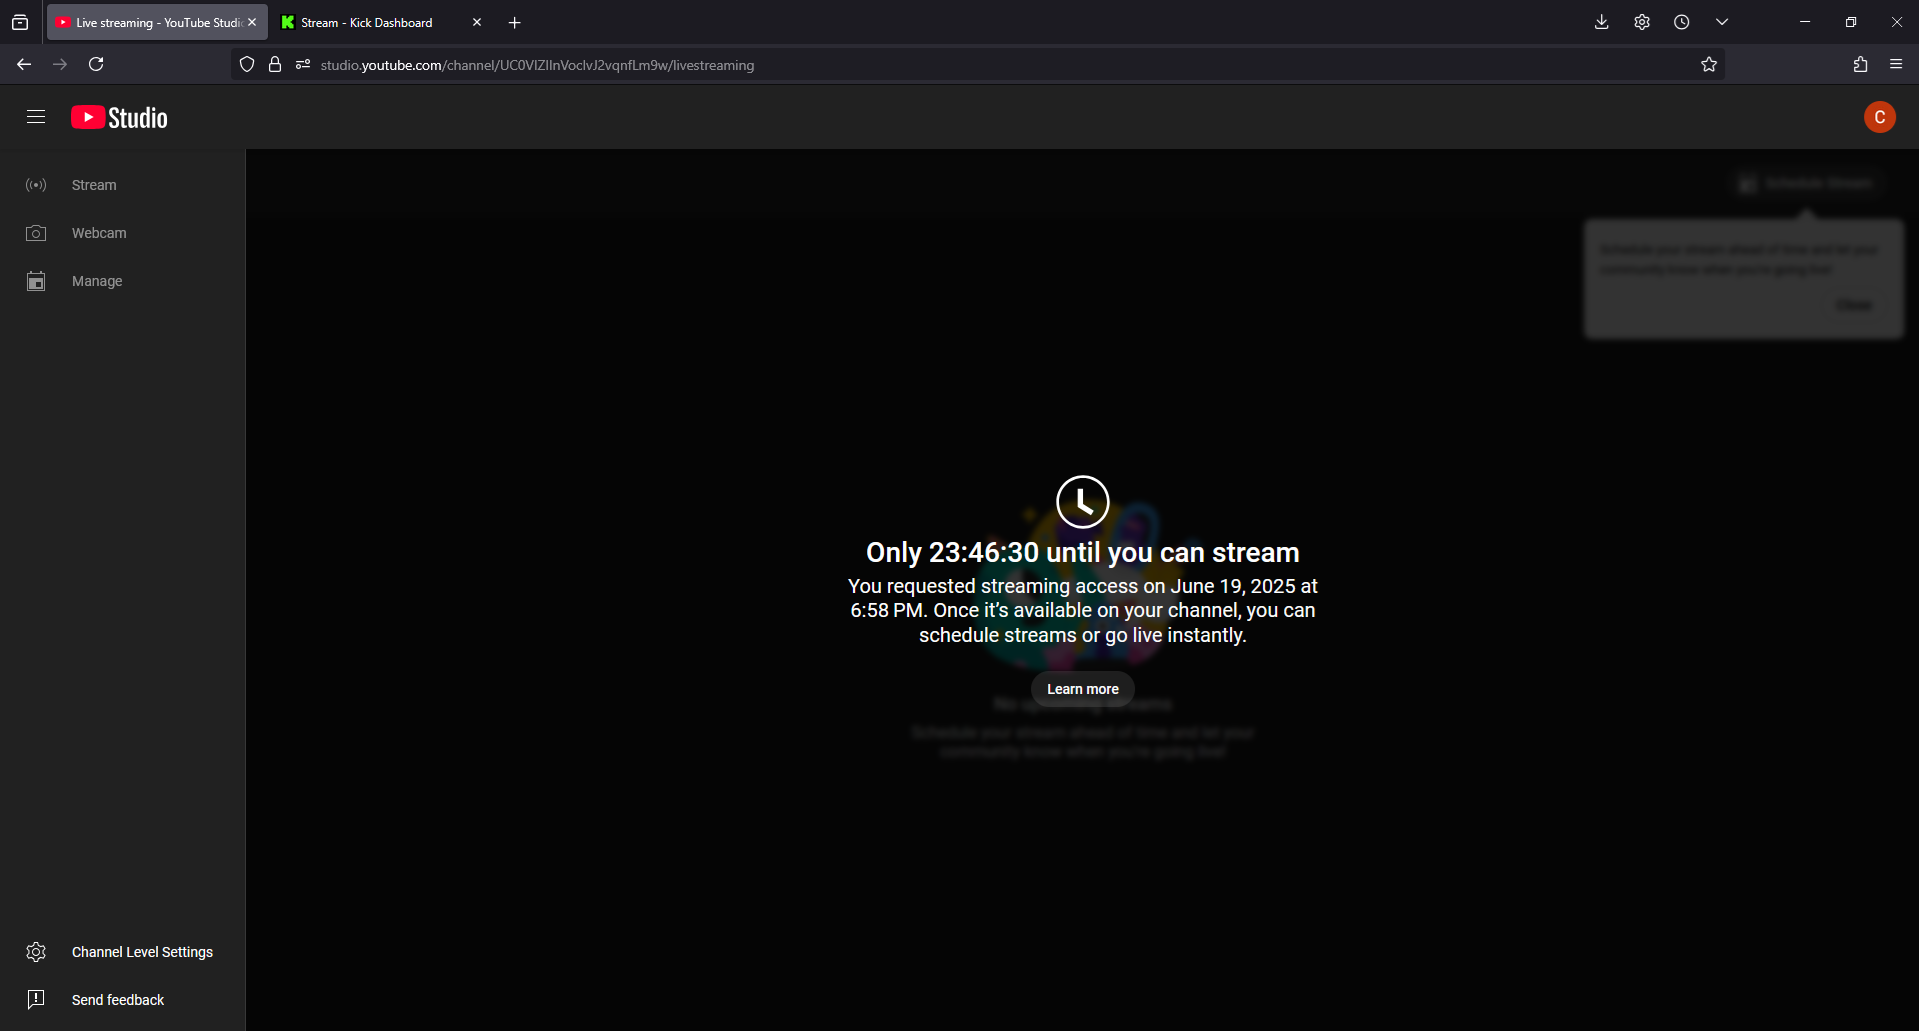Click the Manage calendar icon in the sidebar

click(x=36, y=281)
